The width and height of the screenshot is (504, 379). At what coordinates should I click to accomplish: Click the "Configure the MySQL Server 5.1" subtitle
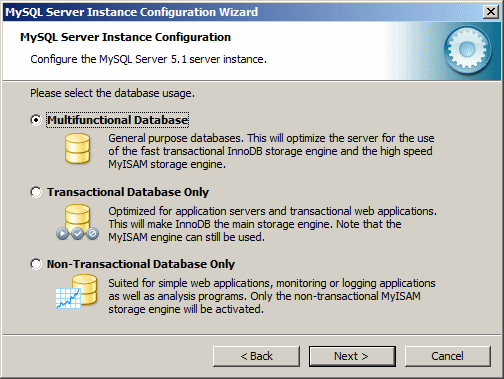[x=148, y=59]
